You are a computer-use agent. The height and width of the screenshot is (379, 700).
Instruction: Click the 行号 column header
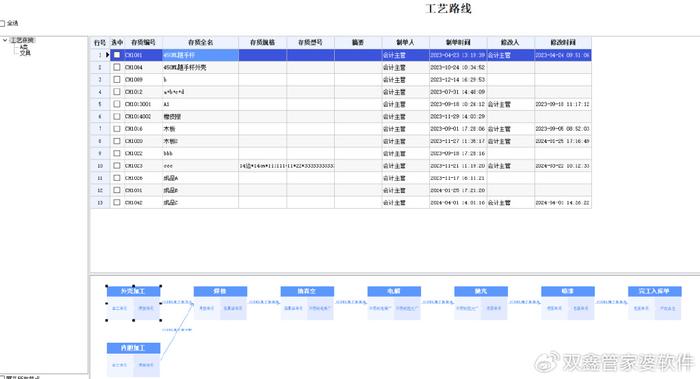[x=100, y=42]
